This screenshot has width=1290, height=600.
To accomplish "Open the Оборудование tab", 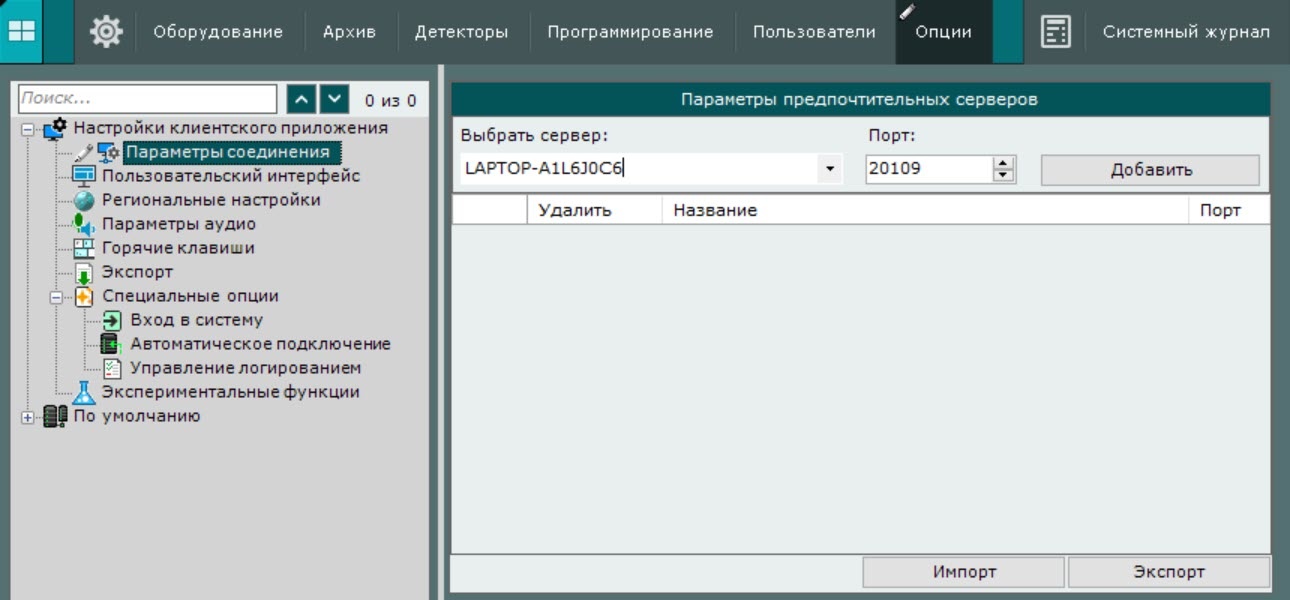I will tap(217, 32).
